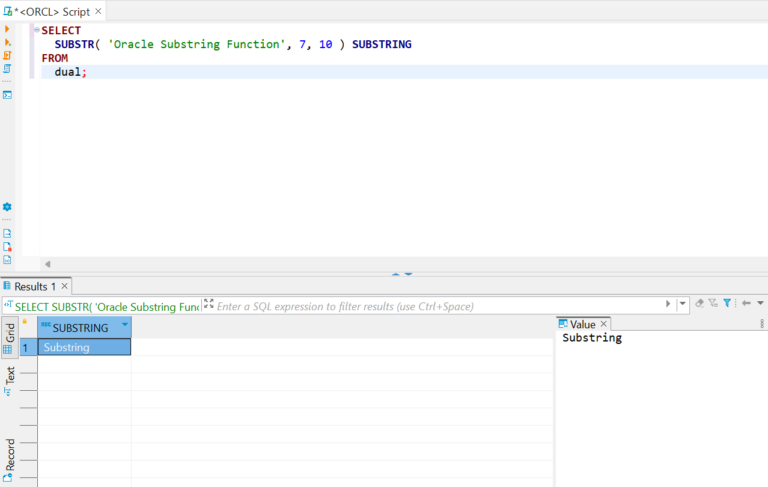Maximize the editor with the down arrow
This screenshot has width=768, height=487.
pyautogui.click(x=408, y=274)
